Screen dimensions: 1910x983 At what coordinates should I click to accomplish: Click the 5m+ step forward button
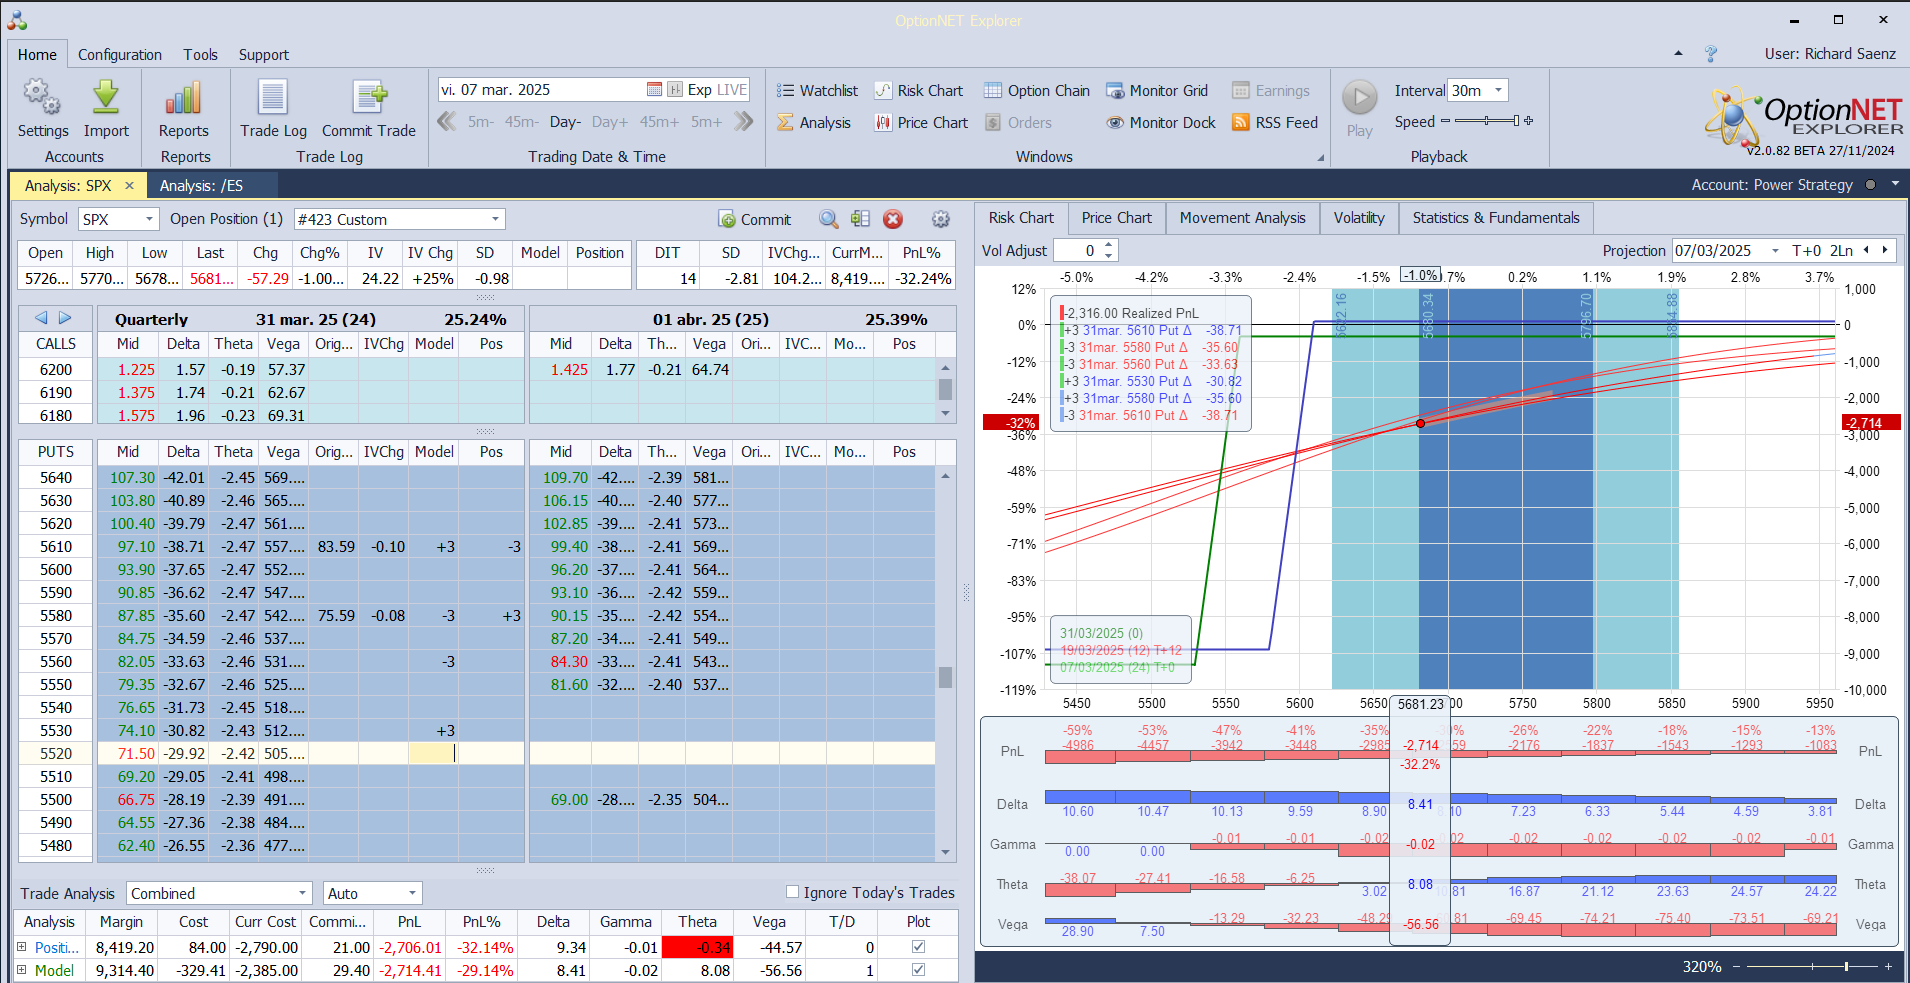click(x=706, y=122)
